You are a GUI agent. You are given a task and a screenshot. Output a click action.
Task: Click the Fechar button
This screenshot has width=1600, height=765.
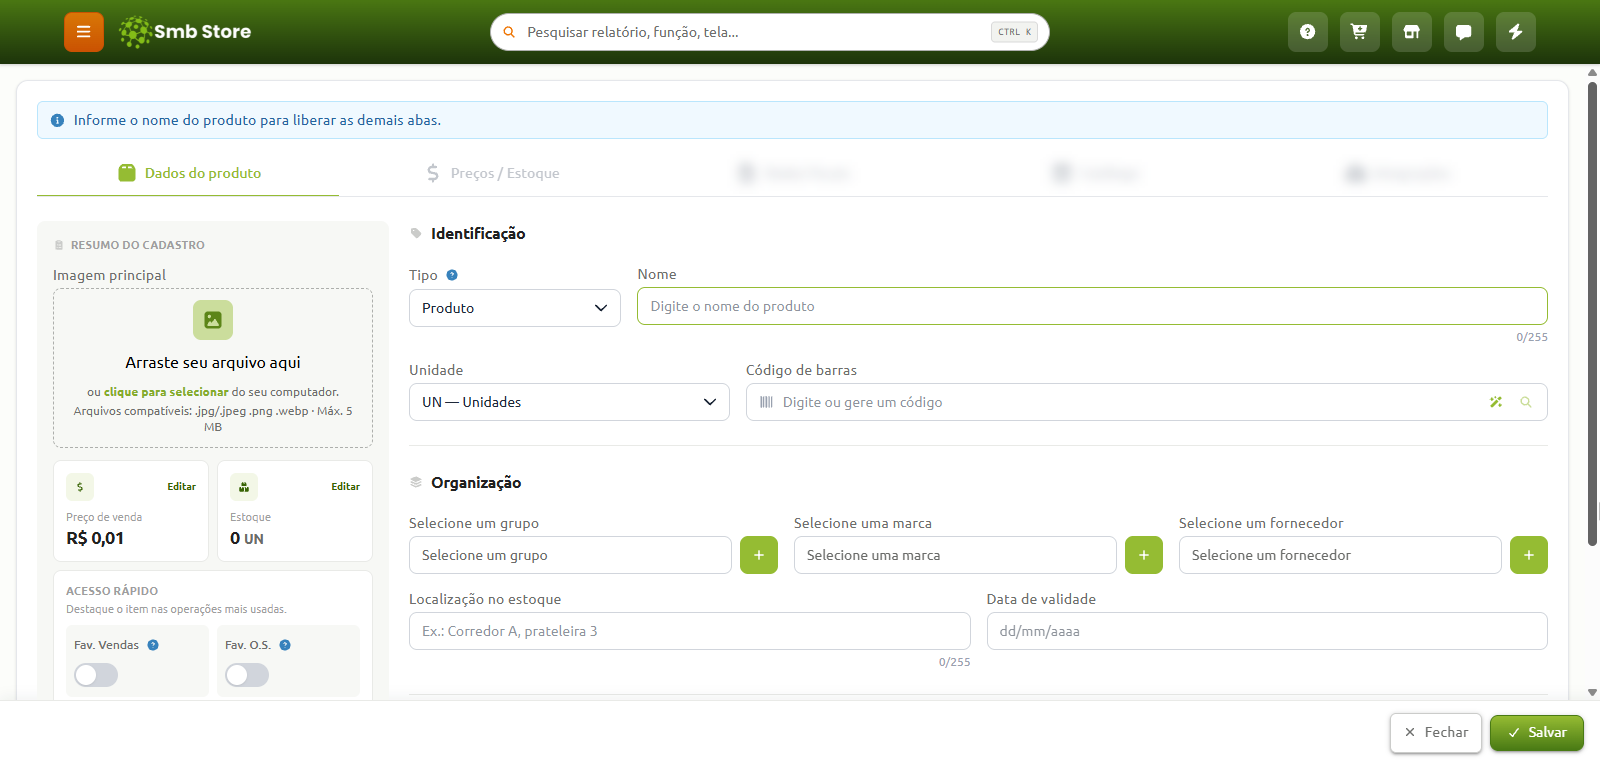1436,733
